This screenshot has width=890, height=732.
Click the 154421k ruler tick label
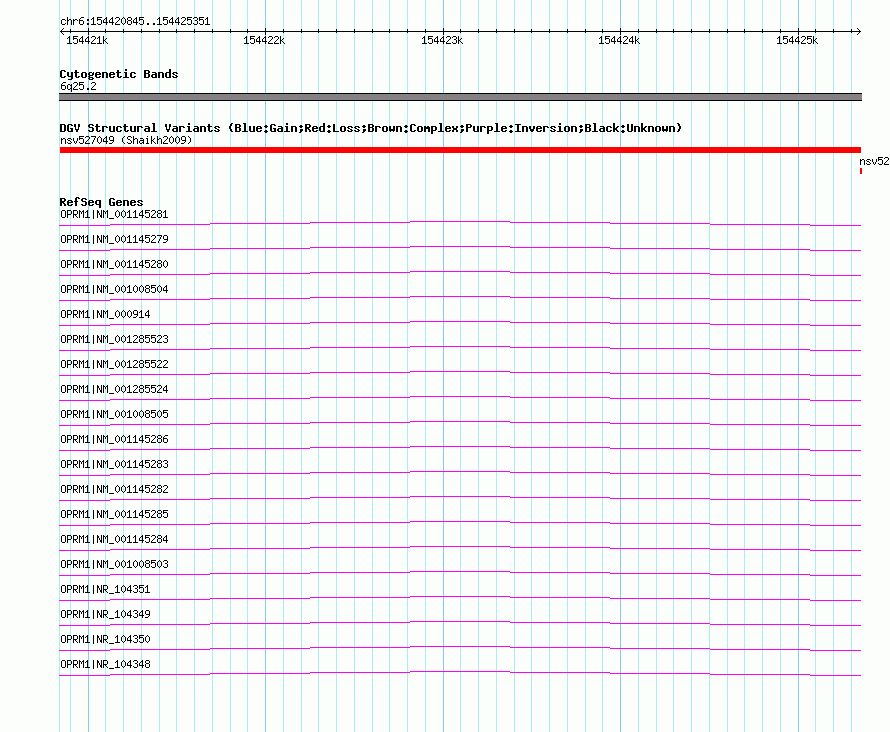pos(87,40)
